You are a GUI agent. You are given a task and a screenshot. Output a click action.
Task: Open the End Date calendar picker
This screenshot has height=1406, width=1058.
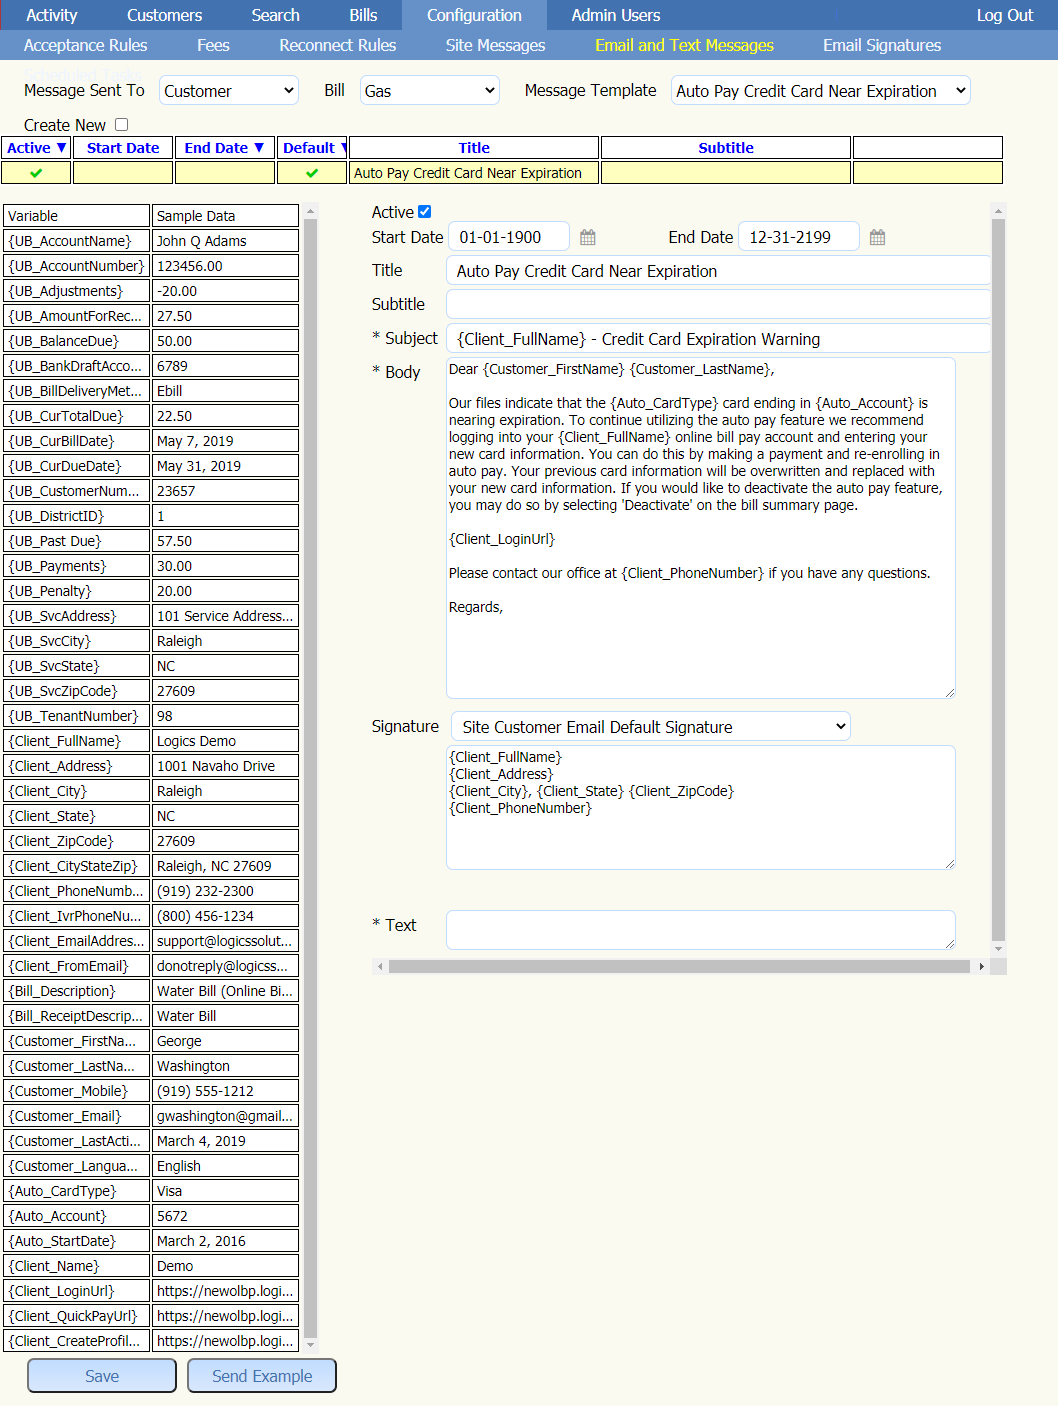tap(877, 238)
